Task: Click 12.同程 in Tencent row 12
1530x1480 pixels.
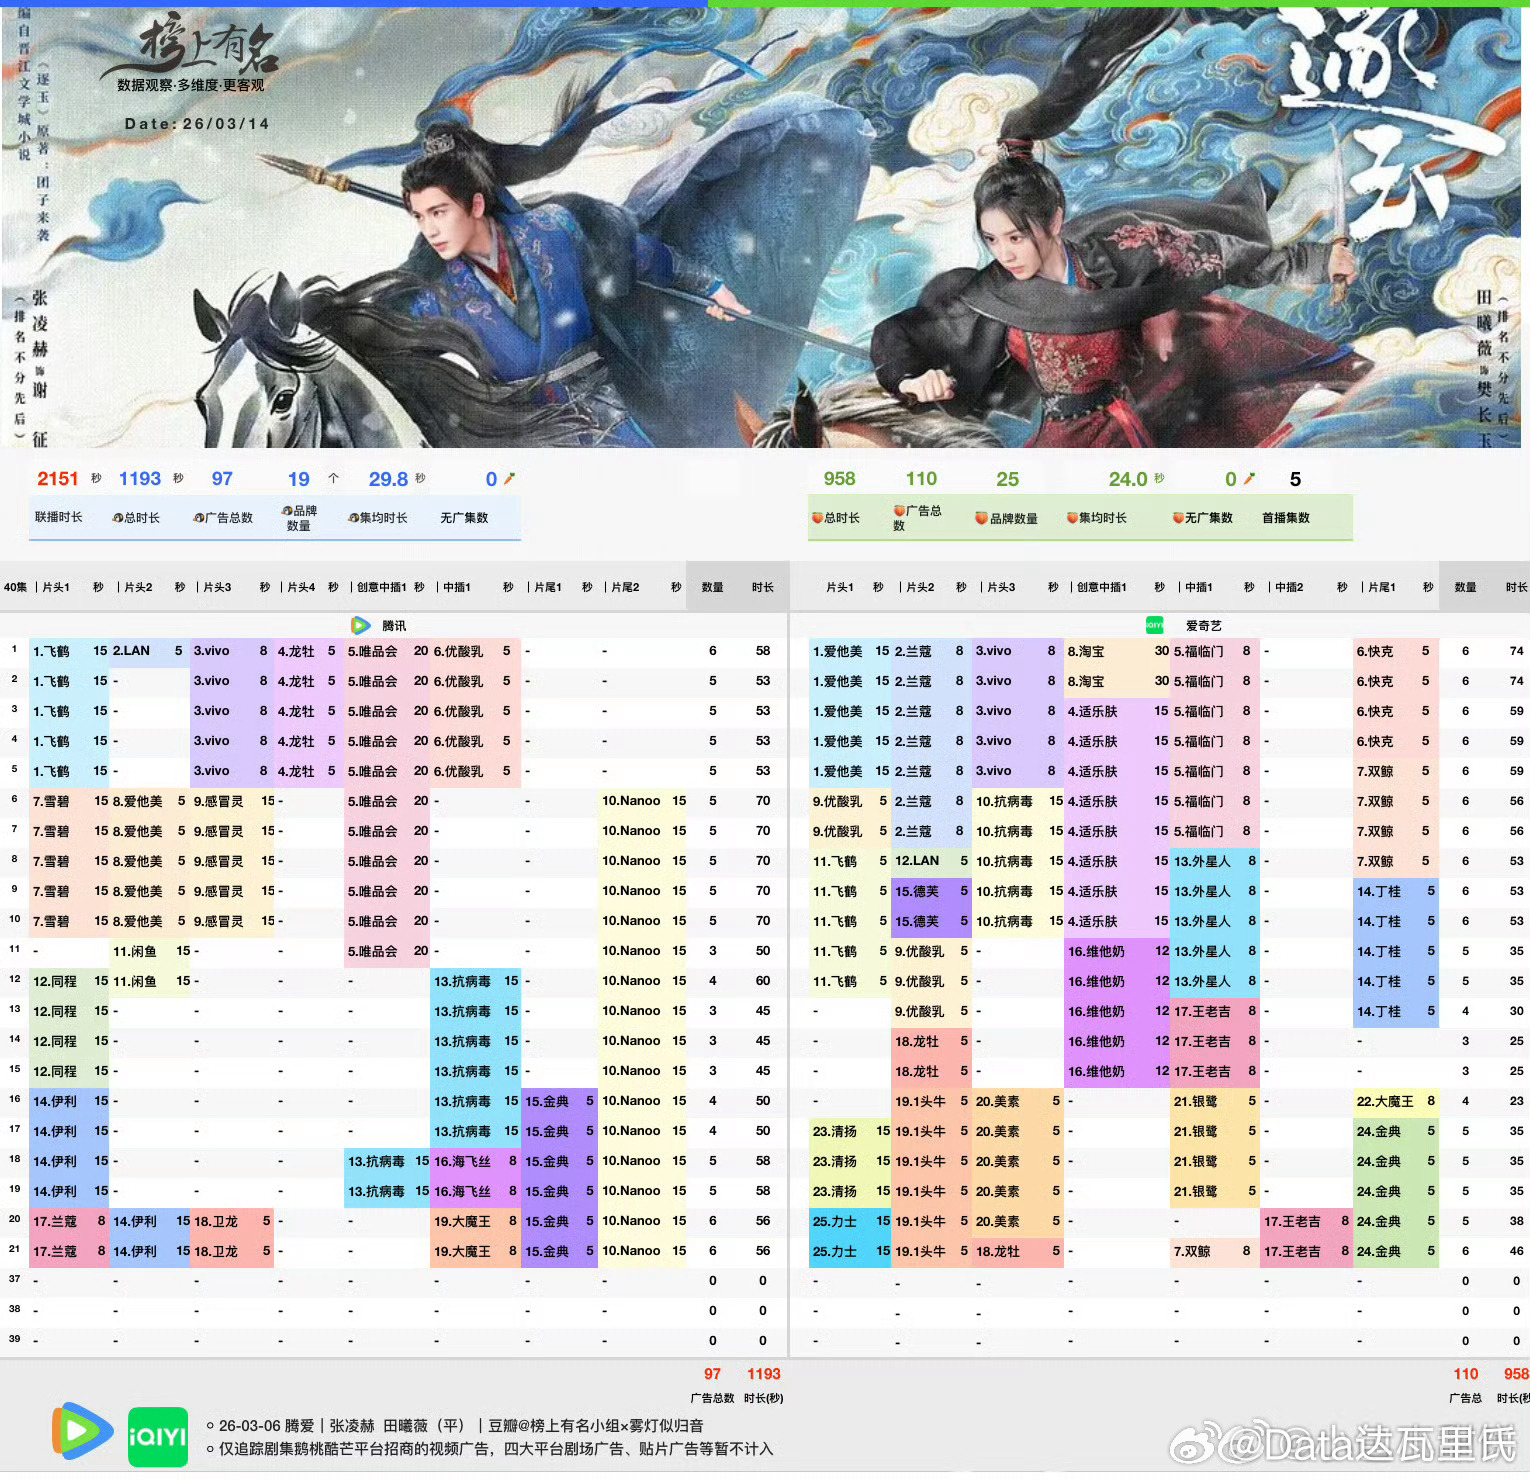Action: (55, 981)
